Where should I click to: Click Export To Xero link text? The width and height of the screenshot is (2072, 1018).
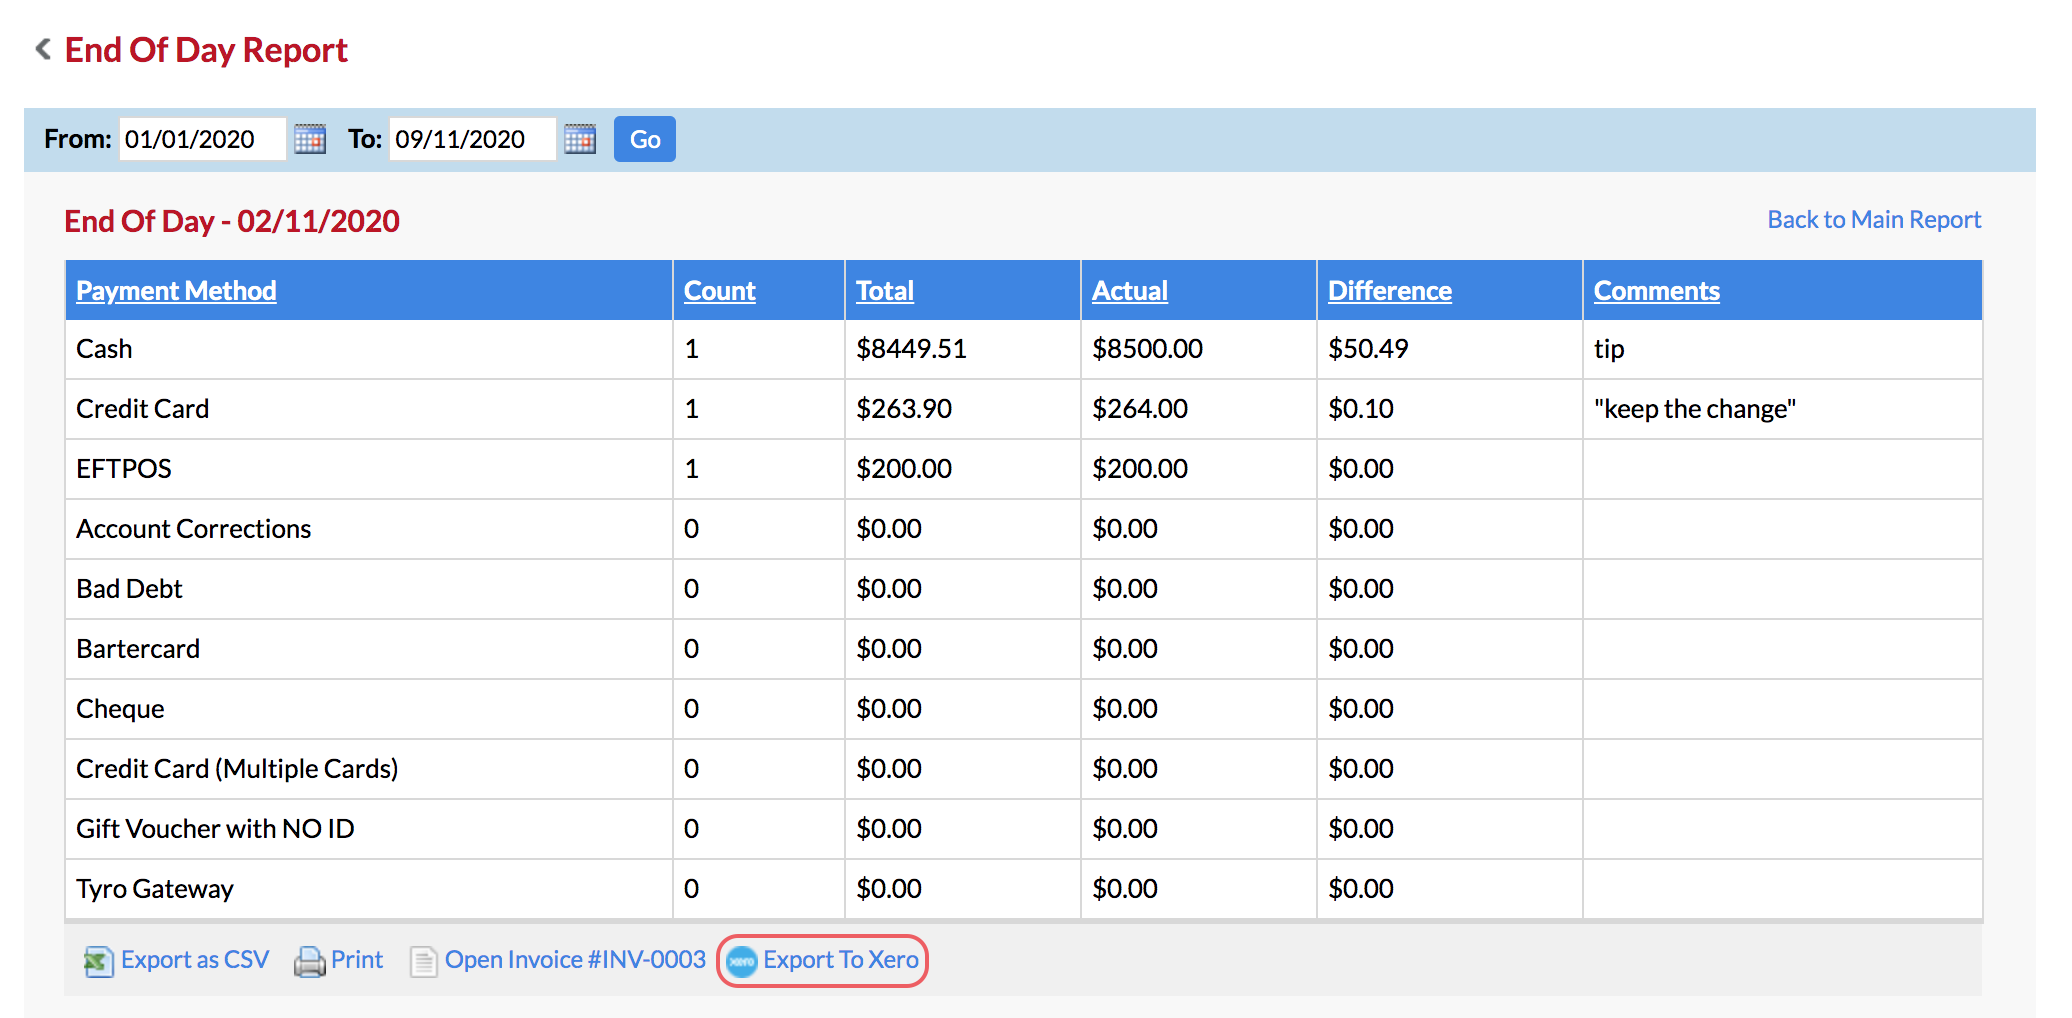click(841, 960)
